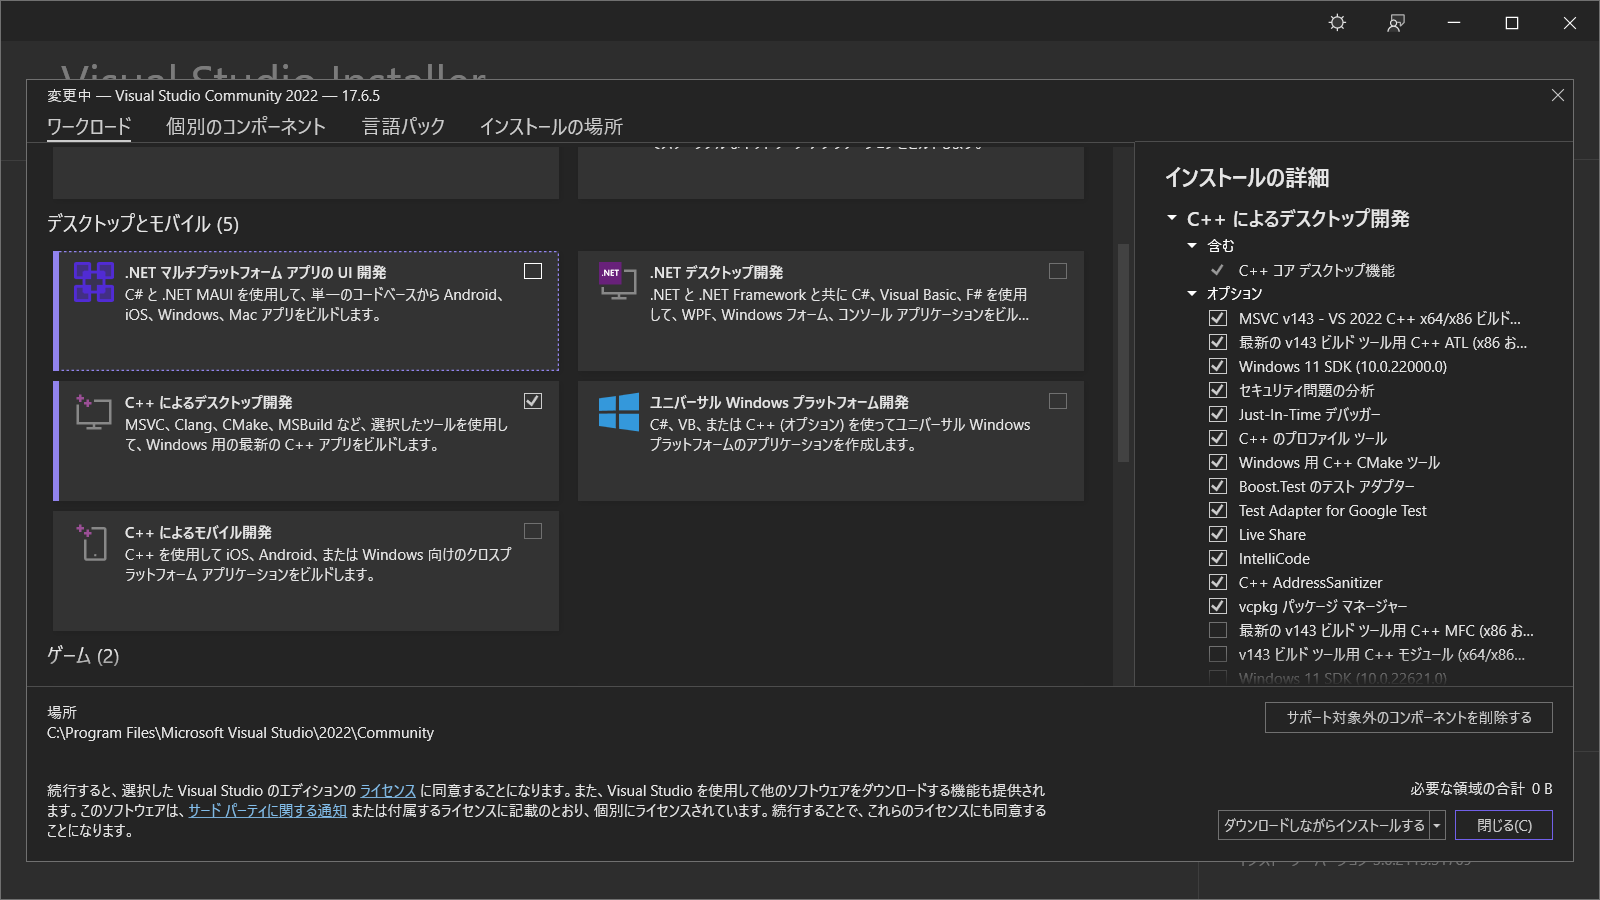Image resolution: width=1600 pixels, height=900 pixels.
Task: Click the .NET MAUI workload icon
Action: tap(93, 281)
